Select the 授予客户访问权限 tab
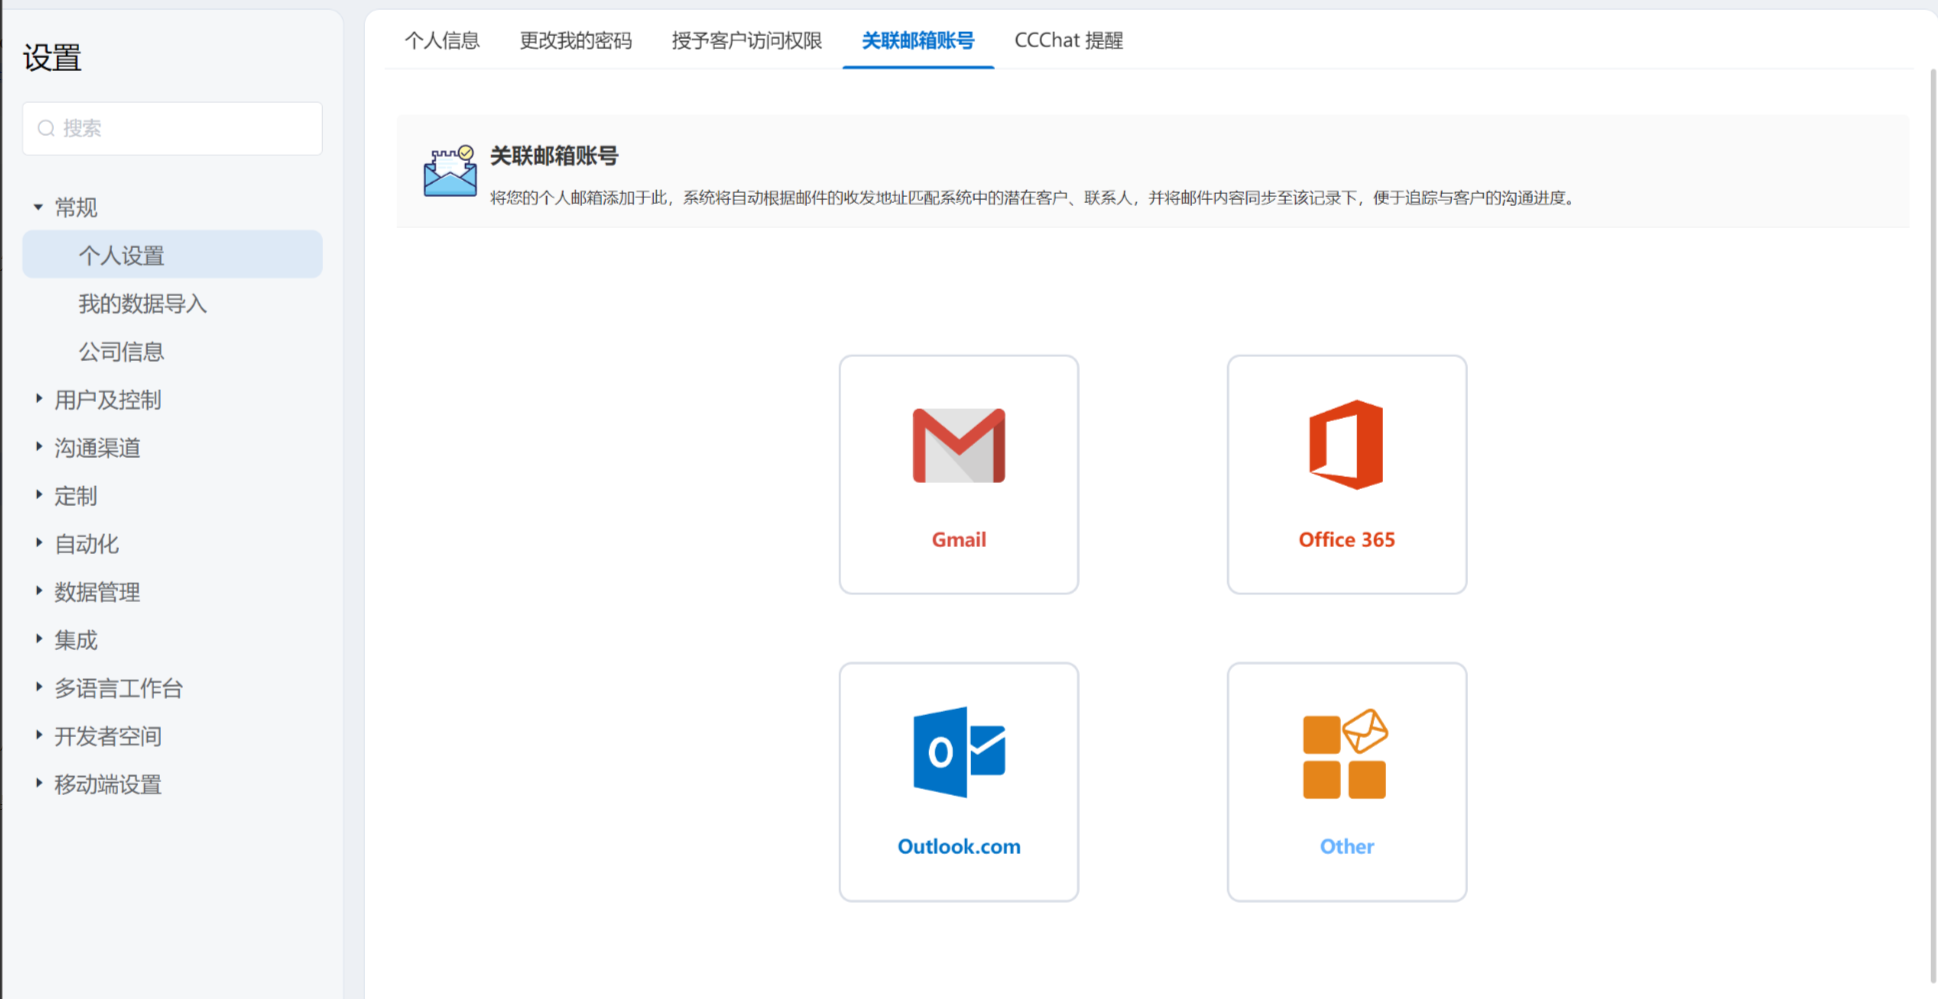The width and height of the screenshot is (1938, 999). point(746,41)
